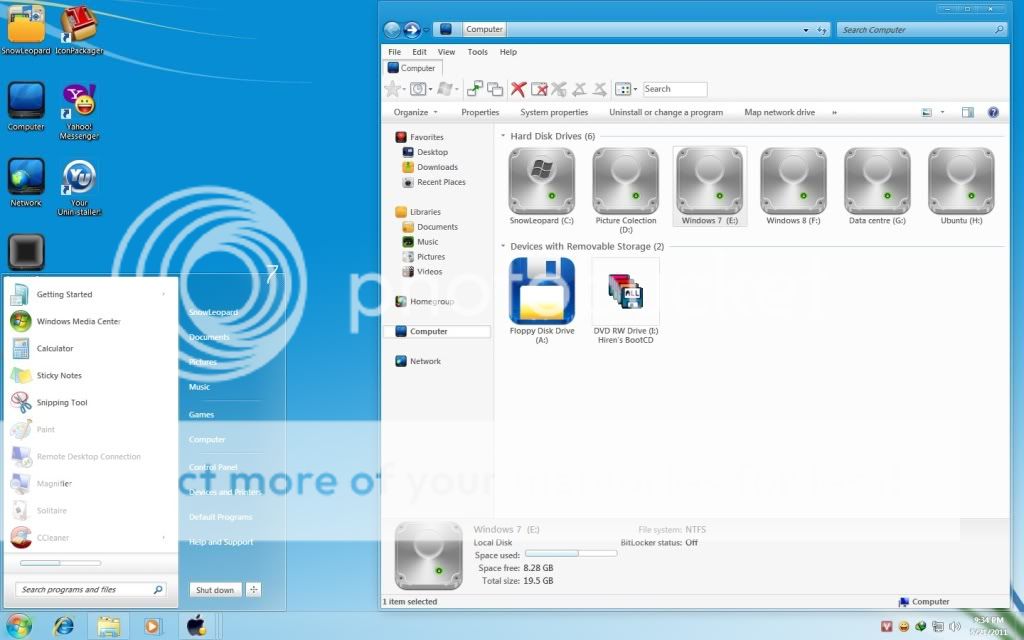The height and width of the screenshot is (640, 1024).
Task: Collapse the Hard Disk Drives group
Action: click(503, 136)
